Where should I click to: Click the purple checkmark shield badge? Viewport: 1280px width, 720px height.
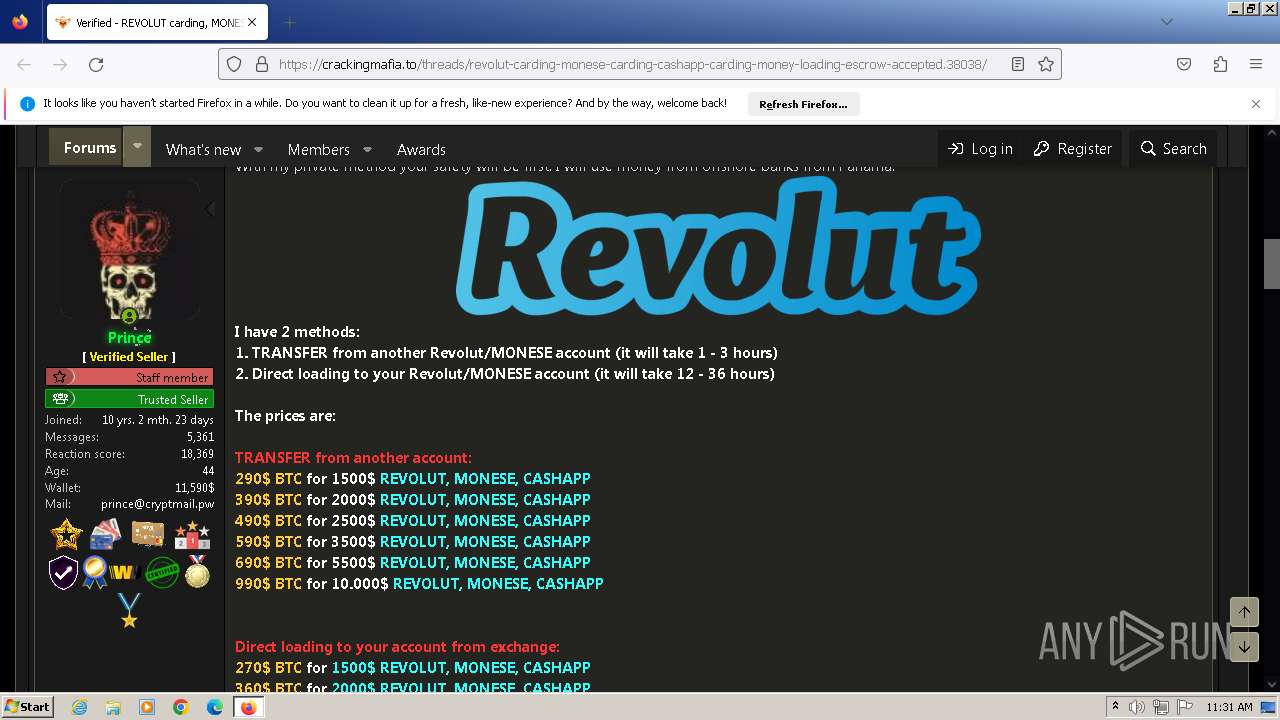(x=63, y=573)
